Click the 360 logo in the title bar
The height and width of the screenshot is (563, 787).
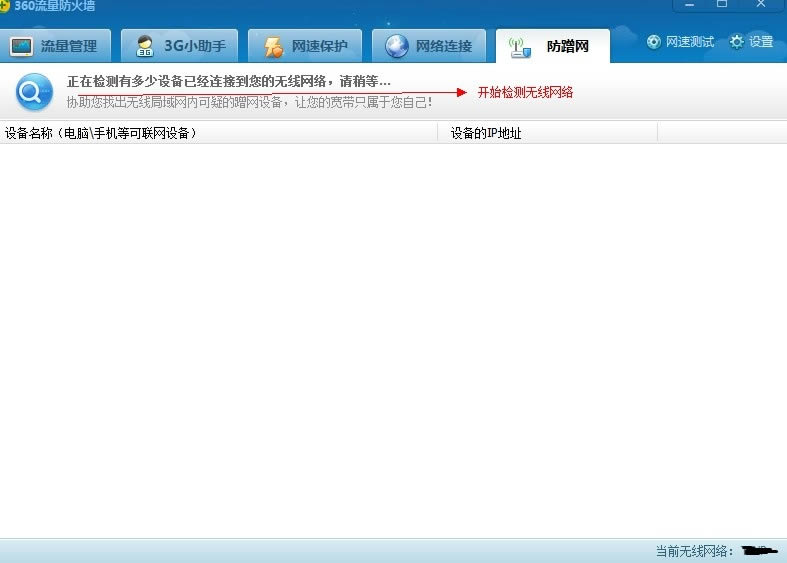5,6
